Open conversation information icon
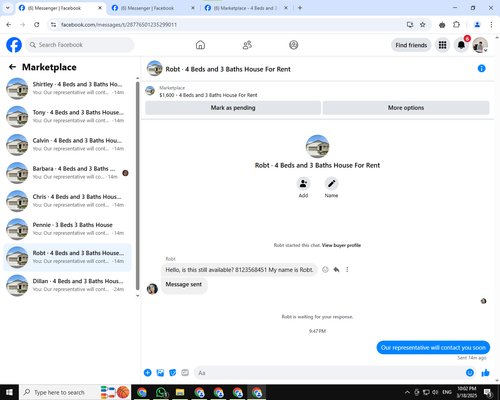Image resolution: width=500 pixels, height=400 pixels. (x=481, y=68)
